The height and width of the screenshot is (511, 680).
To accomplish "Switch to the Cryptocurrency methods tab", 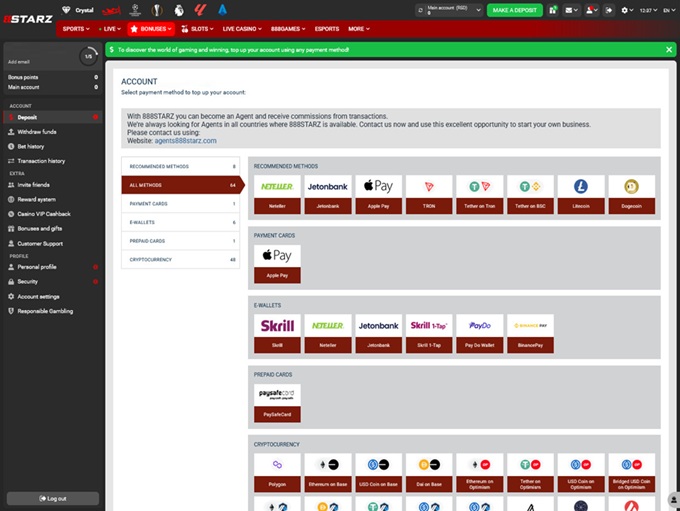I will pyautogui.click(x=179, y=260).
